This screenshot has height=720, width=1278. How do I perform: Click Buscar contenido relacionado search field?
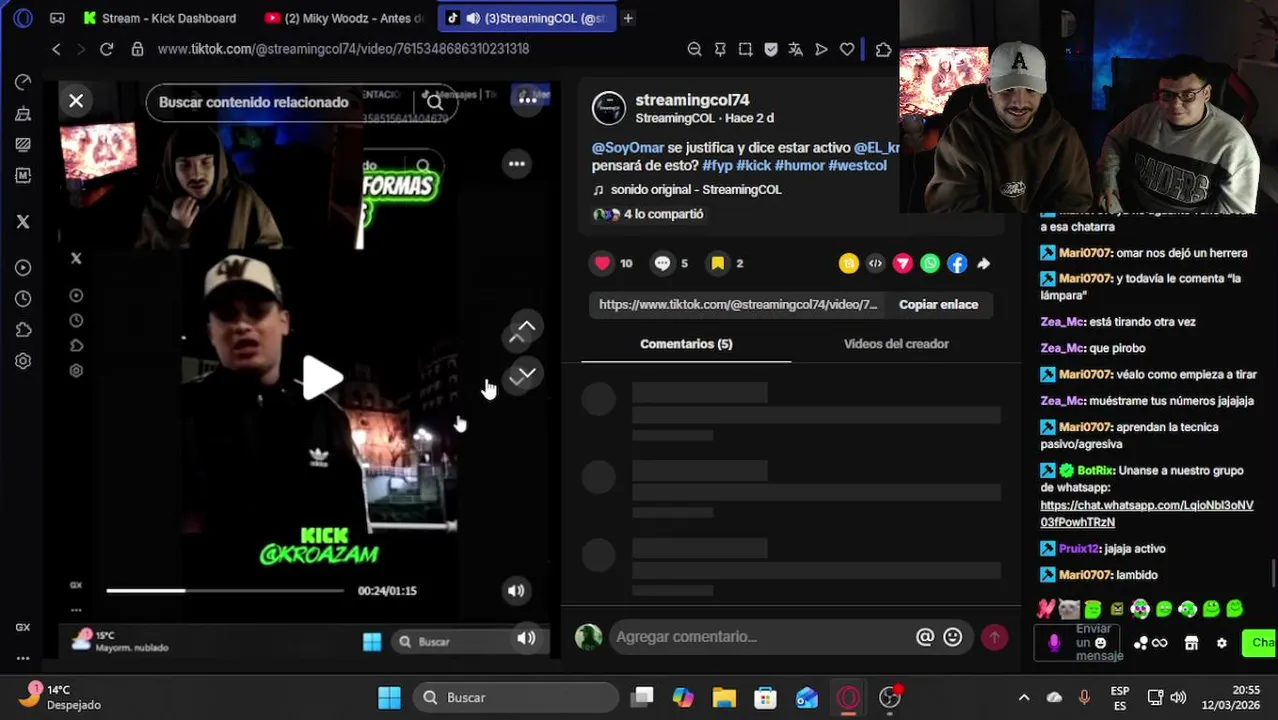pyautogui.click(x=300, y=102)
